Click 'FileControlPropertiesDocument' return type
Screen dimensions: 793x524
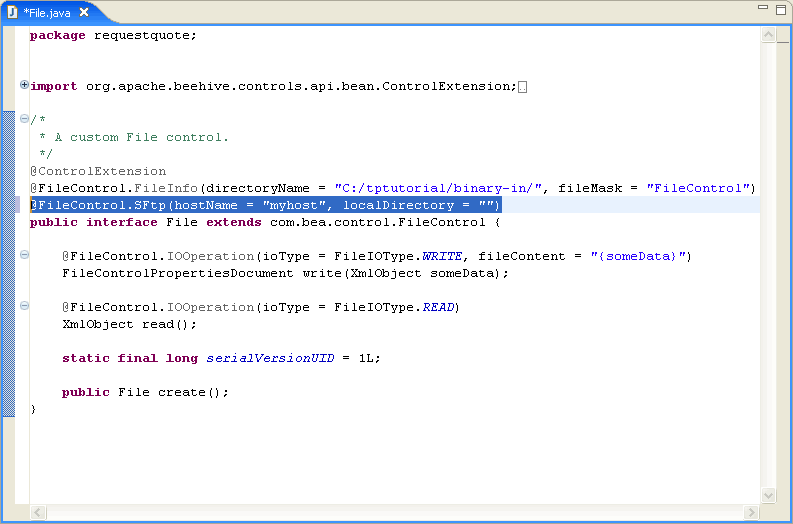(x=178, y=274)
